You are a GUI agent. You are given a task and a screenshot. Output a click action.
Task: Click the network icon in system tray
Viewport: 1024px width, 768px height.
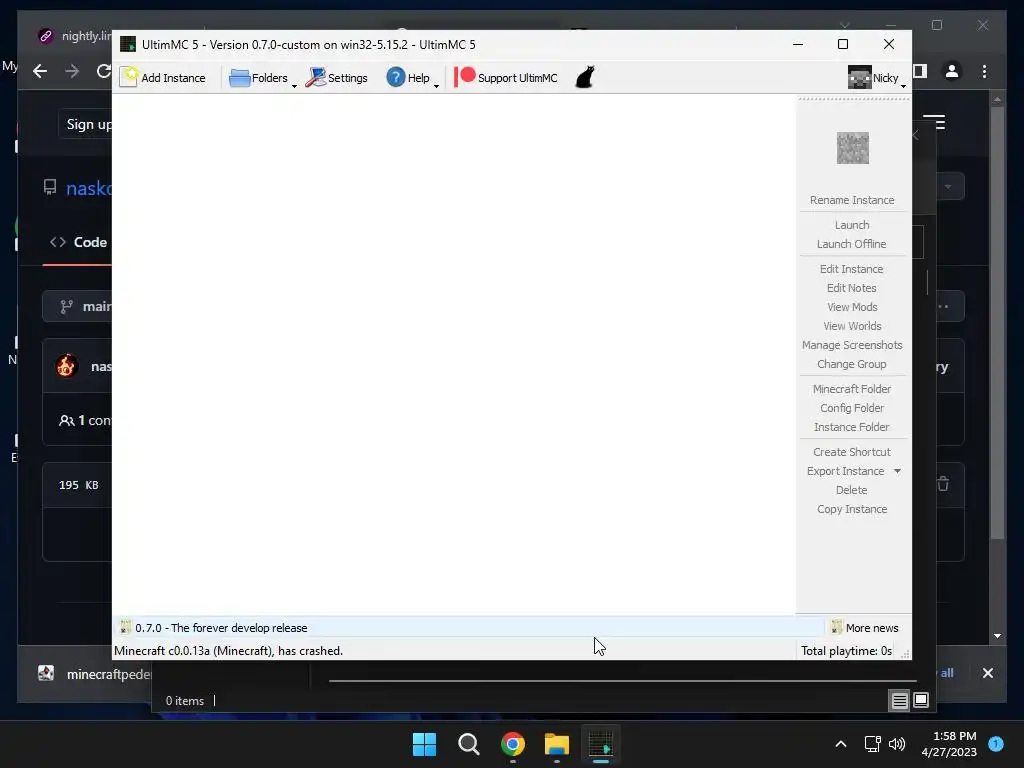[x=872, y=744]
